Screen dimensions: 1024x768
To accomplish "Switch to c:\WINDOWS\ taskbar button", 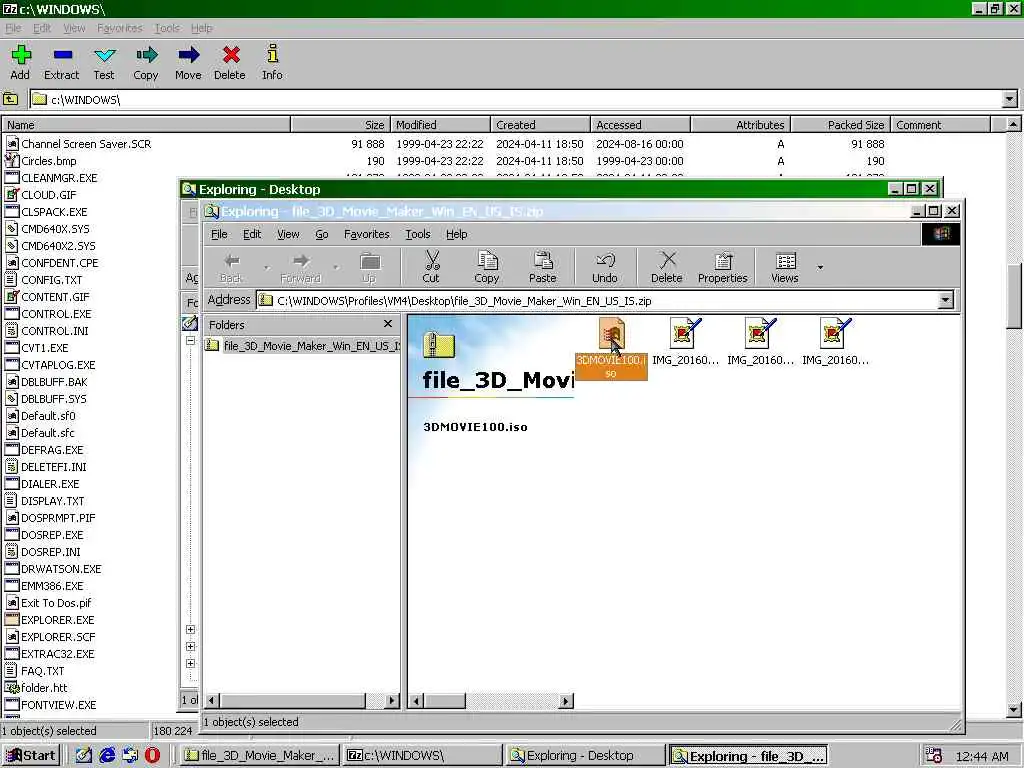I will pyautogui.click(x=422, y=756).
